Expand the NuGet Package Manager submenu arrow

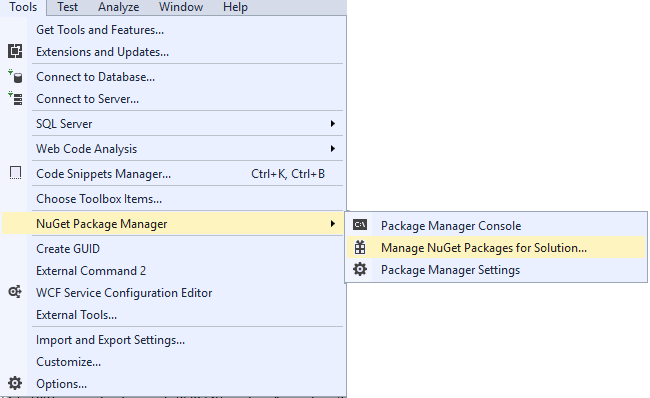pos(332,224)
